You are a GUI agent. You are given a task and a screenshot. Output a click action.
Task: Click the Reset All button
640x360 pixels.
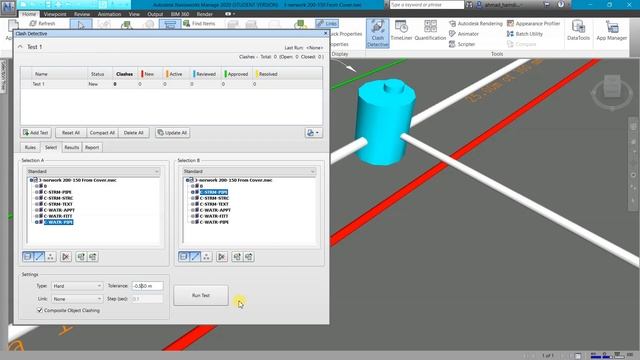[71, 133]
